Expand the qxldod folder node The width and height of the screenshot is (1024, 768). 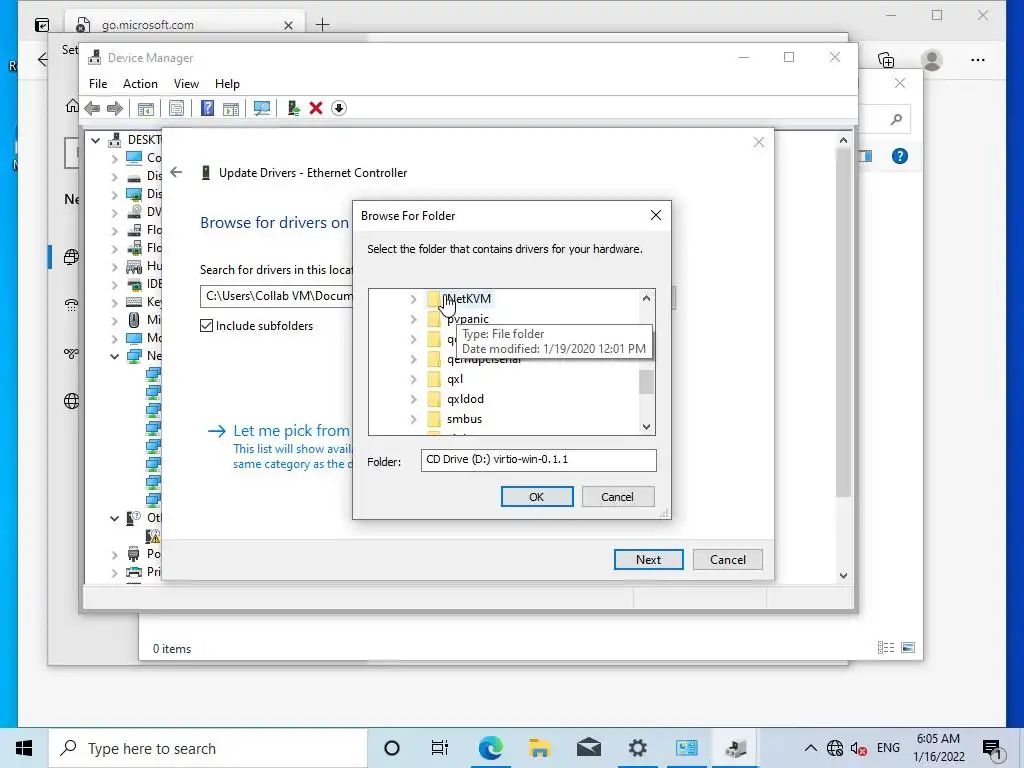413,399
